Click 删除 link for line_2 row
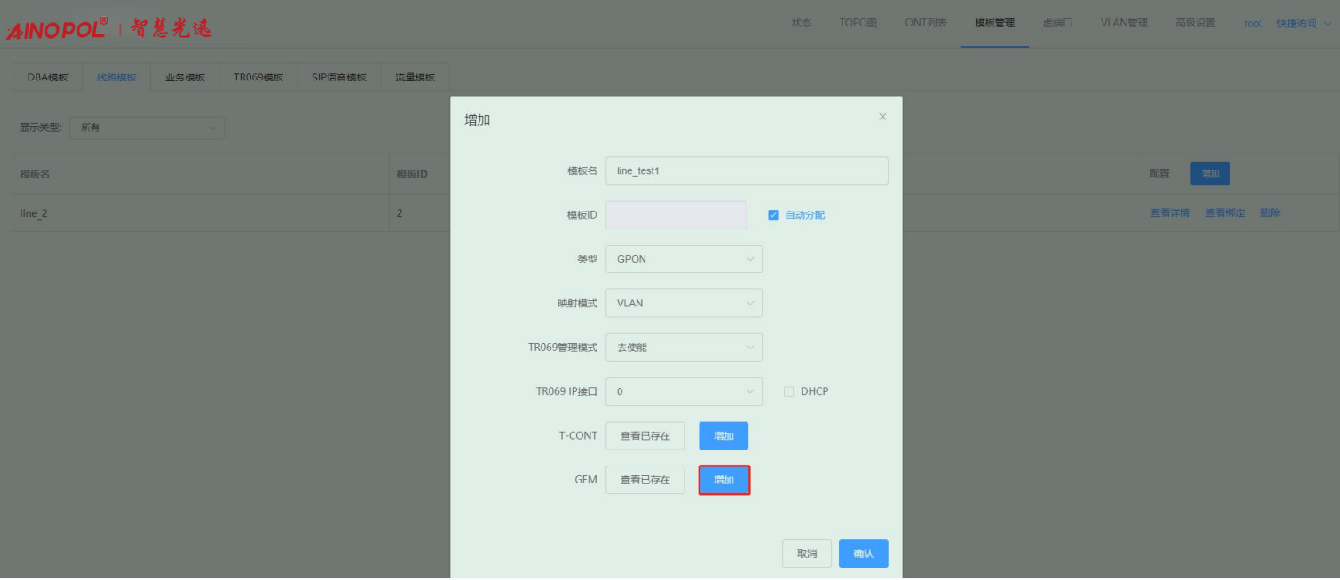The height and width of the screenshot is (580, 1340). 1270,213
